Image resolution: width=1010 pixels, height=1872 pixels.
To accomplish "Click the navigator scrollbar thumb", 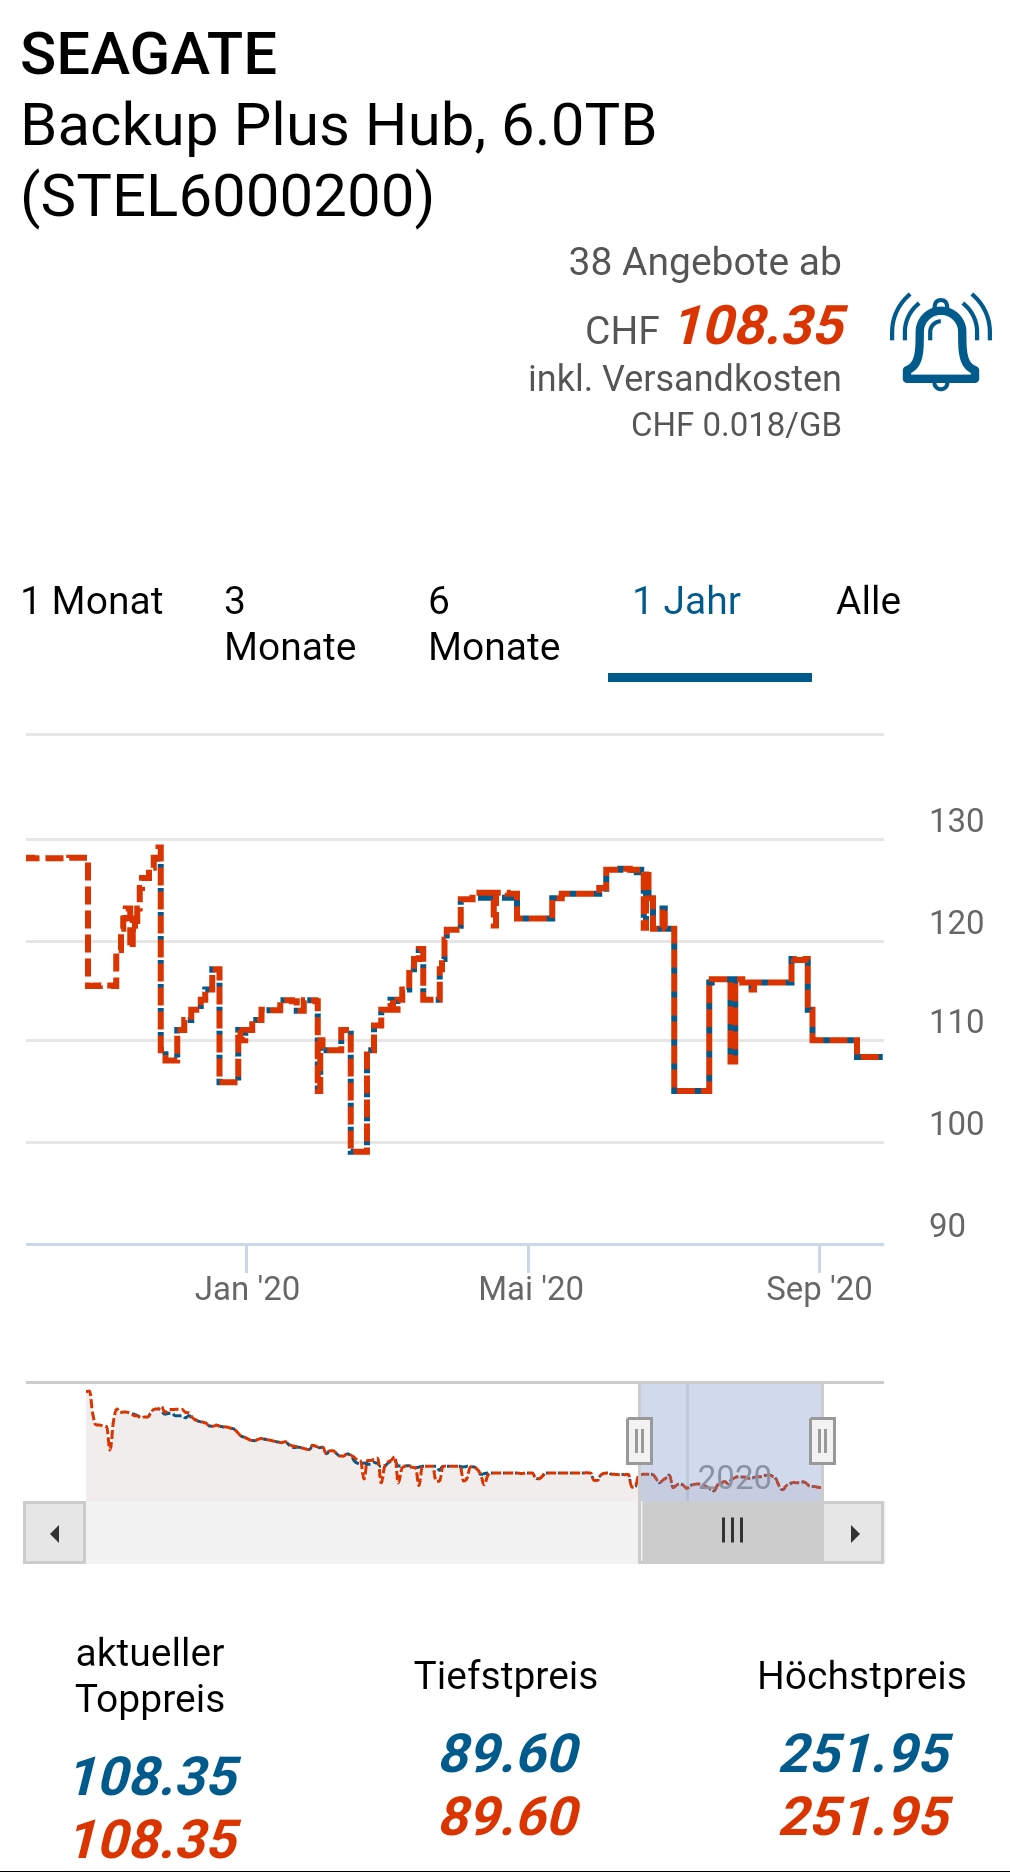I will pyautogui.click(x=732, y=1531).
